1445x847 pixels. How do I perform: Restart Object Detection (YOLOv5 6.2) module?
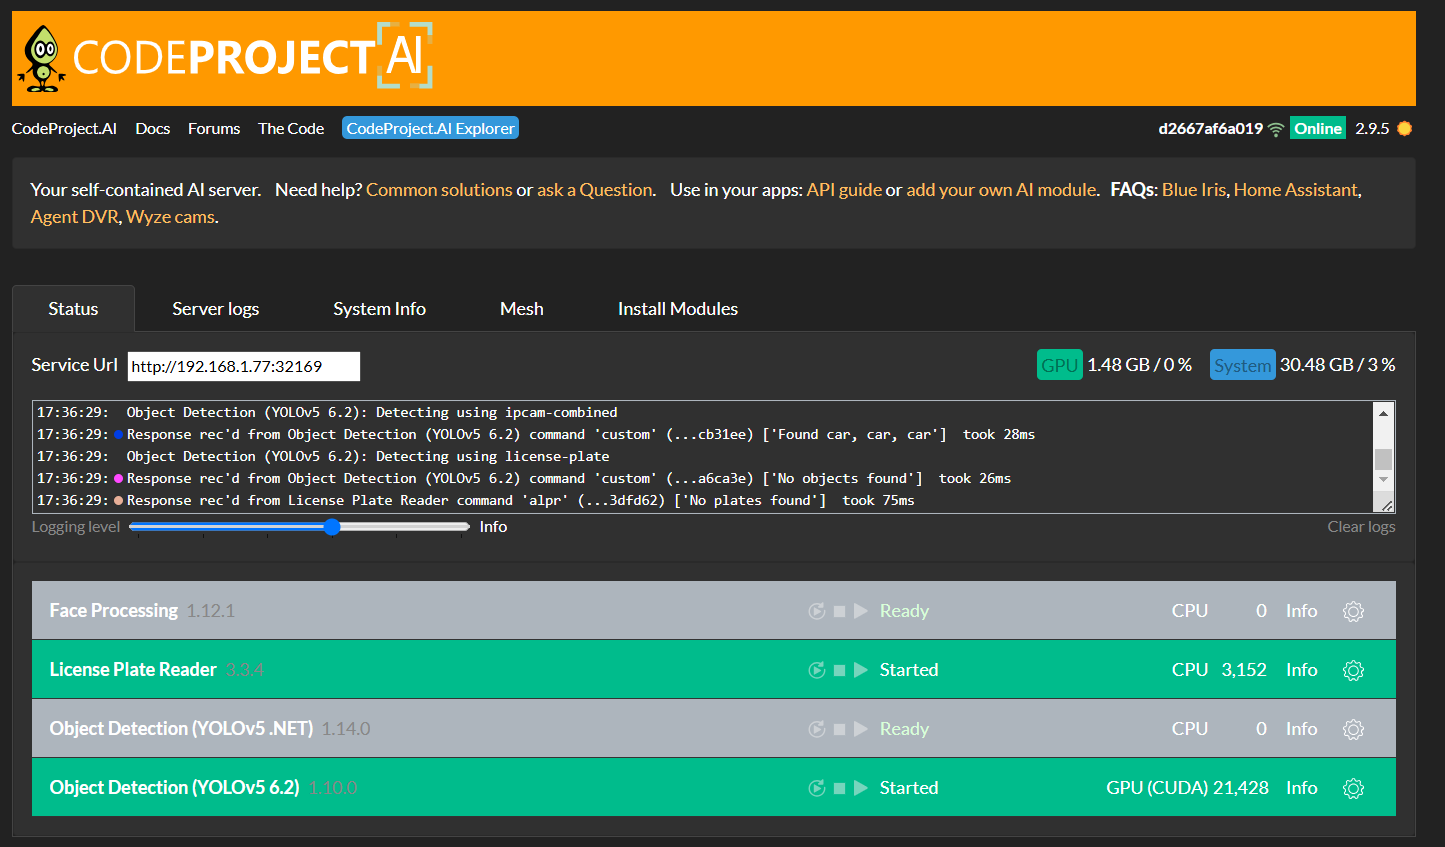(817, 788)
